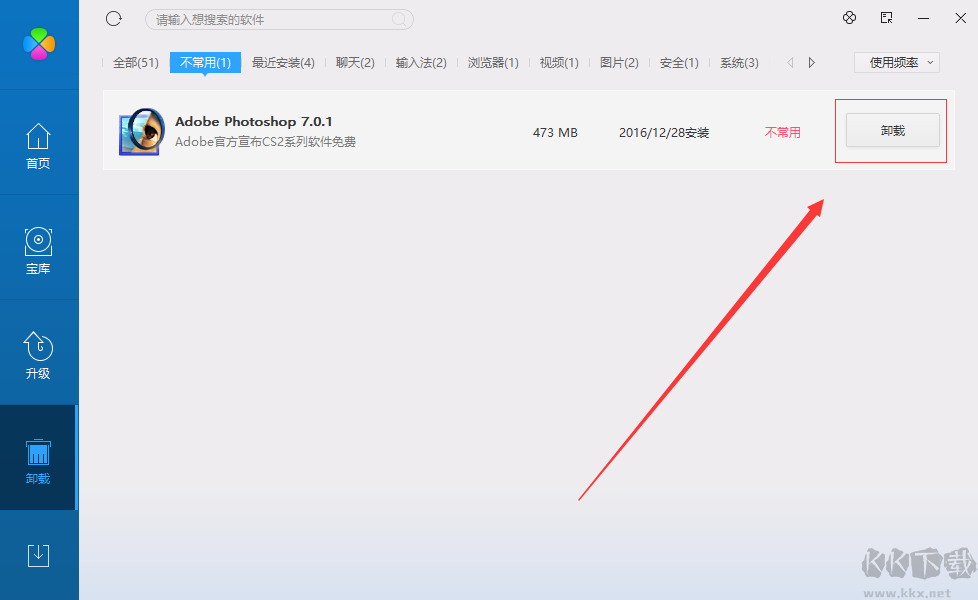This screenshot has height=600, width=978.
Task: Click the Adobe官方宣布CS2 description text
Action: click(x=265, y=142)
